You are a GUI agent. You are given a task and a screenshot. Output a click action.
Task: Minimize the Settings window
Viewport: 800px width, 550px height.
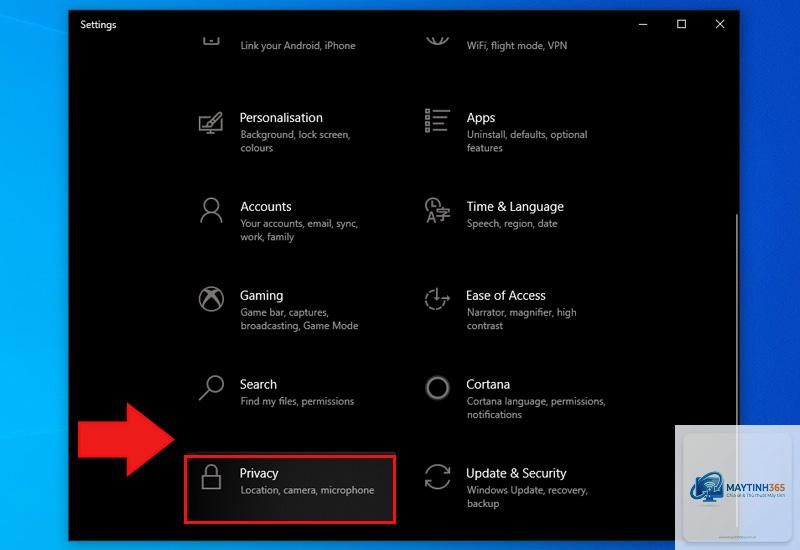tap(643, 24)
